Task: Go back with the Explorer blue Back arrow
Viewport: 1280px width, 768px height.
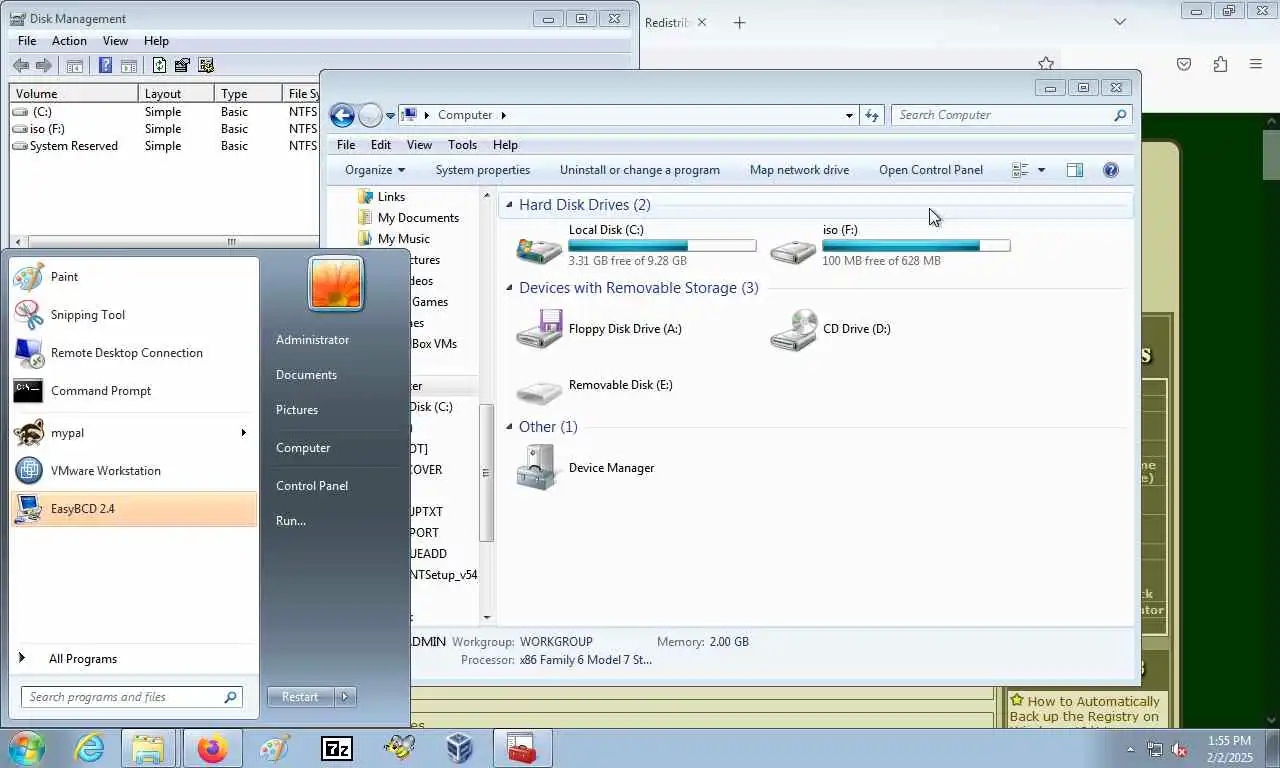Action: [342, 115]
